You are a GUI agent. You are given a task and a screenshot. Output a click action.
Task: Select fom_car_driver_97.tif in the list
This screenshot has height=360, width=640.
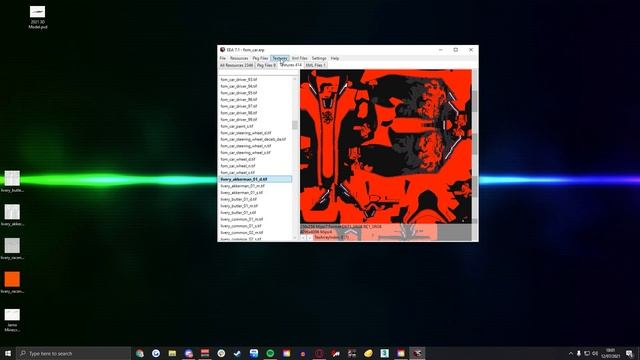(x=255, y=106)
